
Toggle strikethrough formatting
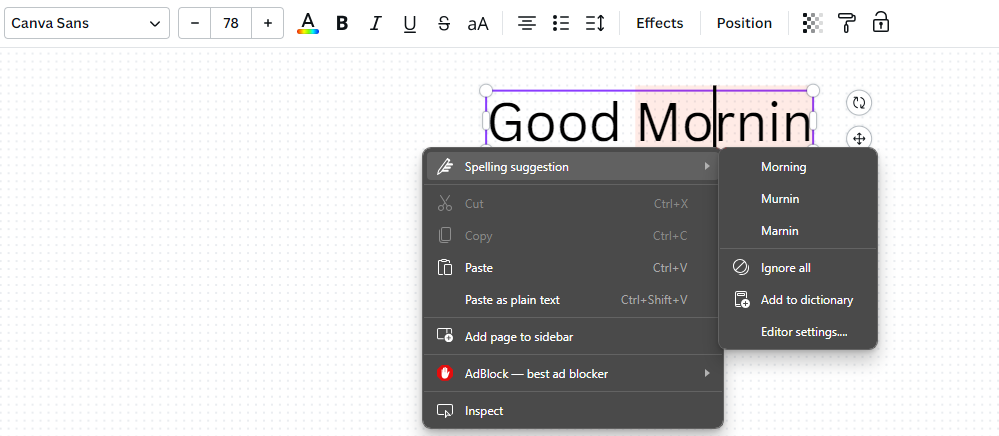click(x=444, y=24)
